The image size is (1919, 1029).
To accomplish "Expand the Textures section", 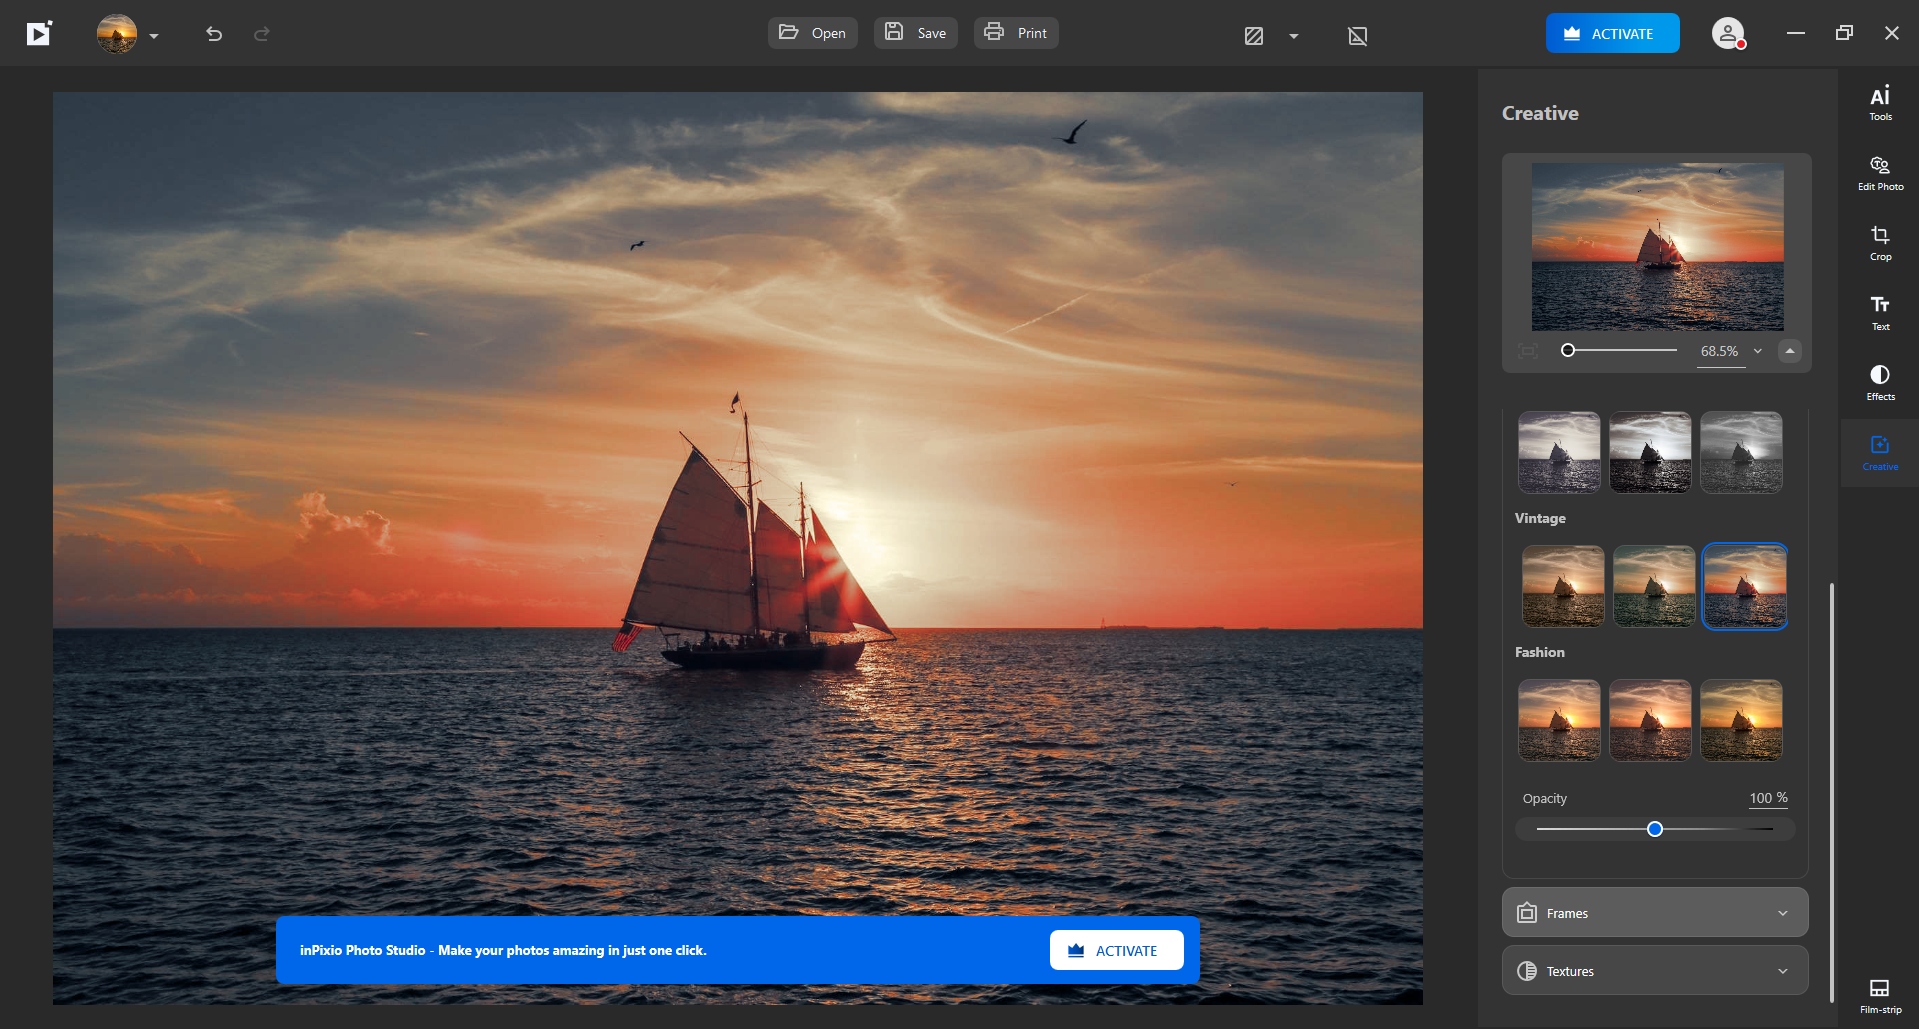I will tap(1654, 970).
